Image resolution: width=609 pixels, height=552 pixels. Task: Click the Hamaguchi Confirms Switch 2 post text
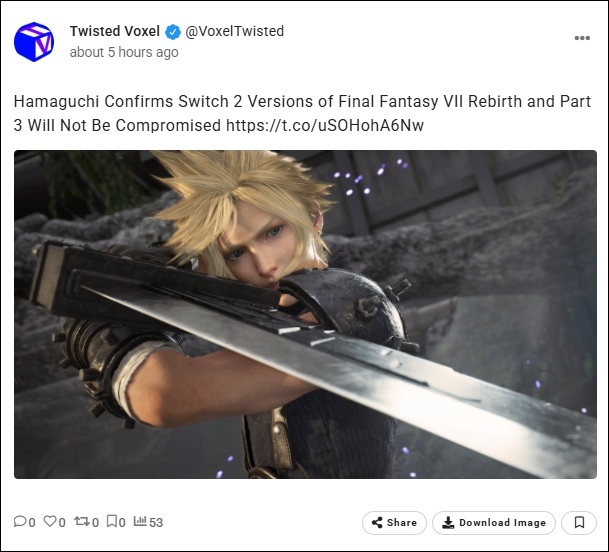click(302, 113)
